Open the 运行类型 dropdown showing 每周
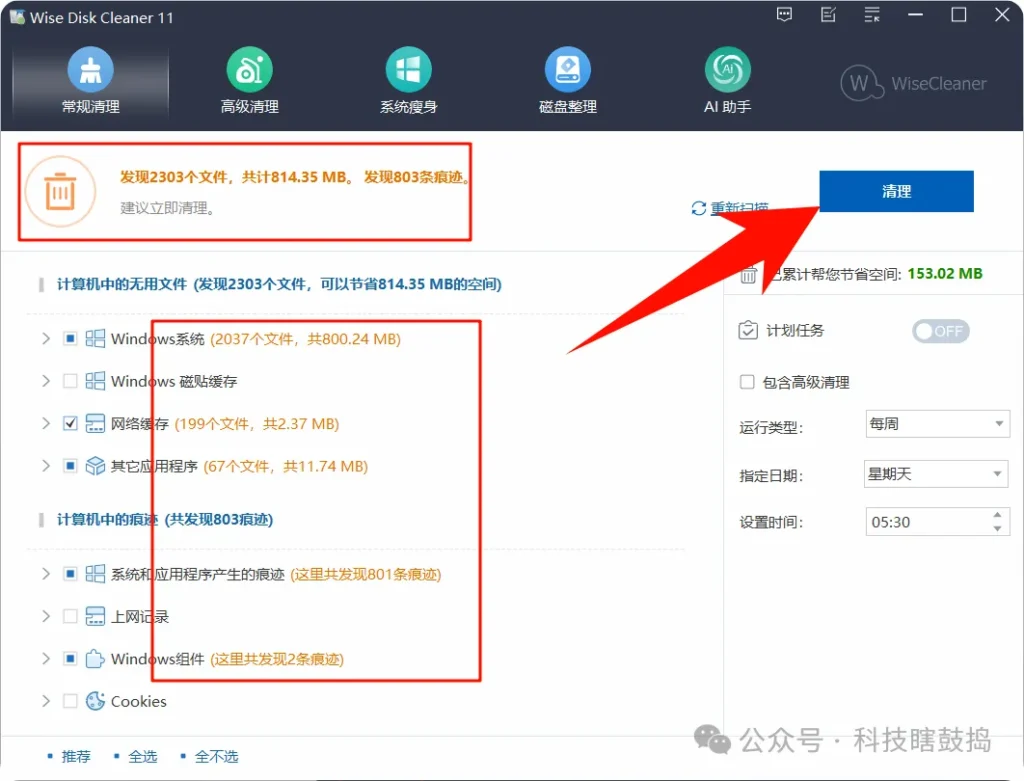The width and height of the screenshot is (1024, 781). click(x=937, y=424)
